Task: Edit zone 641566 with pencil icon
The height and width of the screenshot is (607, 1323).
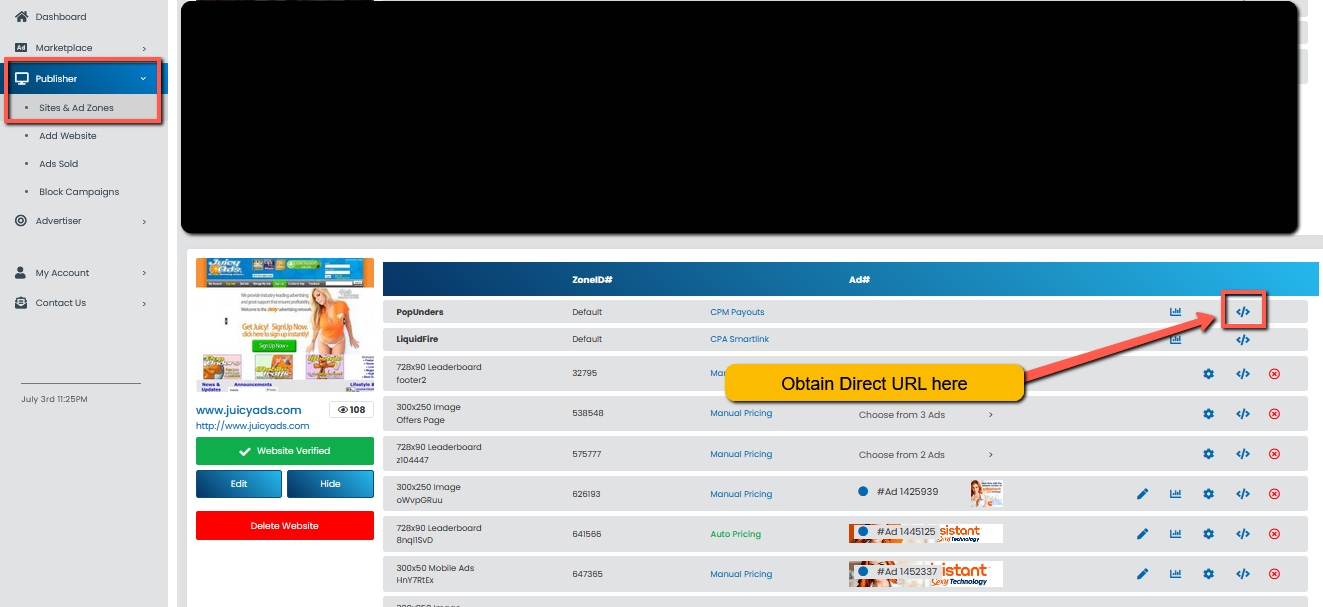Action: click(x=1143, y=534)
